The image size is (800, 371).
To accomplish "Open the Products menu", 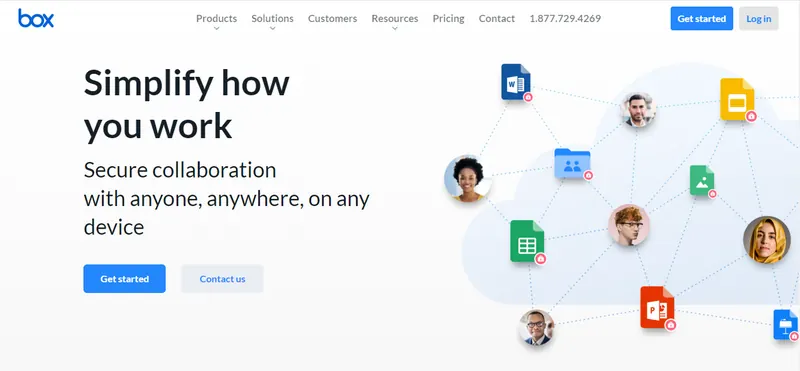I will pos(216,18).
